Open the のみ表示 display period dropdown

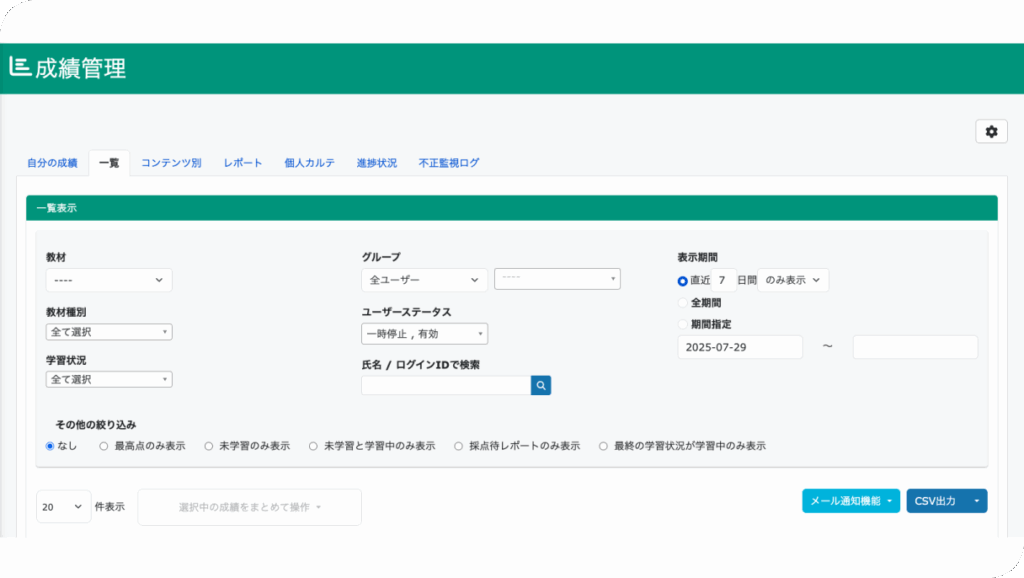click(793, 280)
